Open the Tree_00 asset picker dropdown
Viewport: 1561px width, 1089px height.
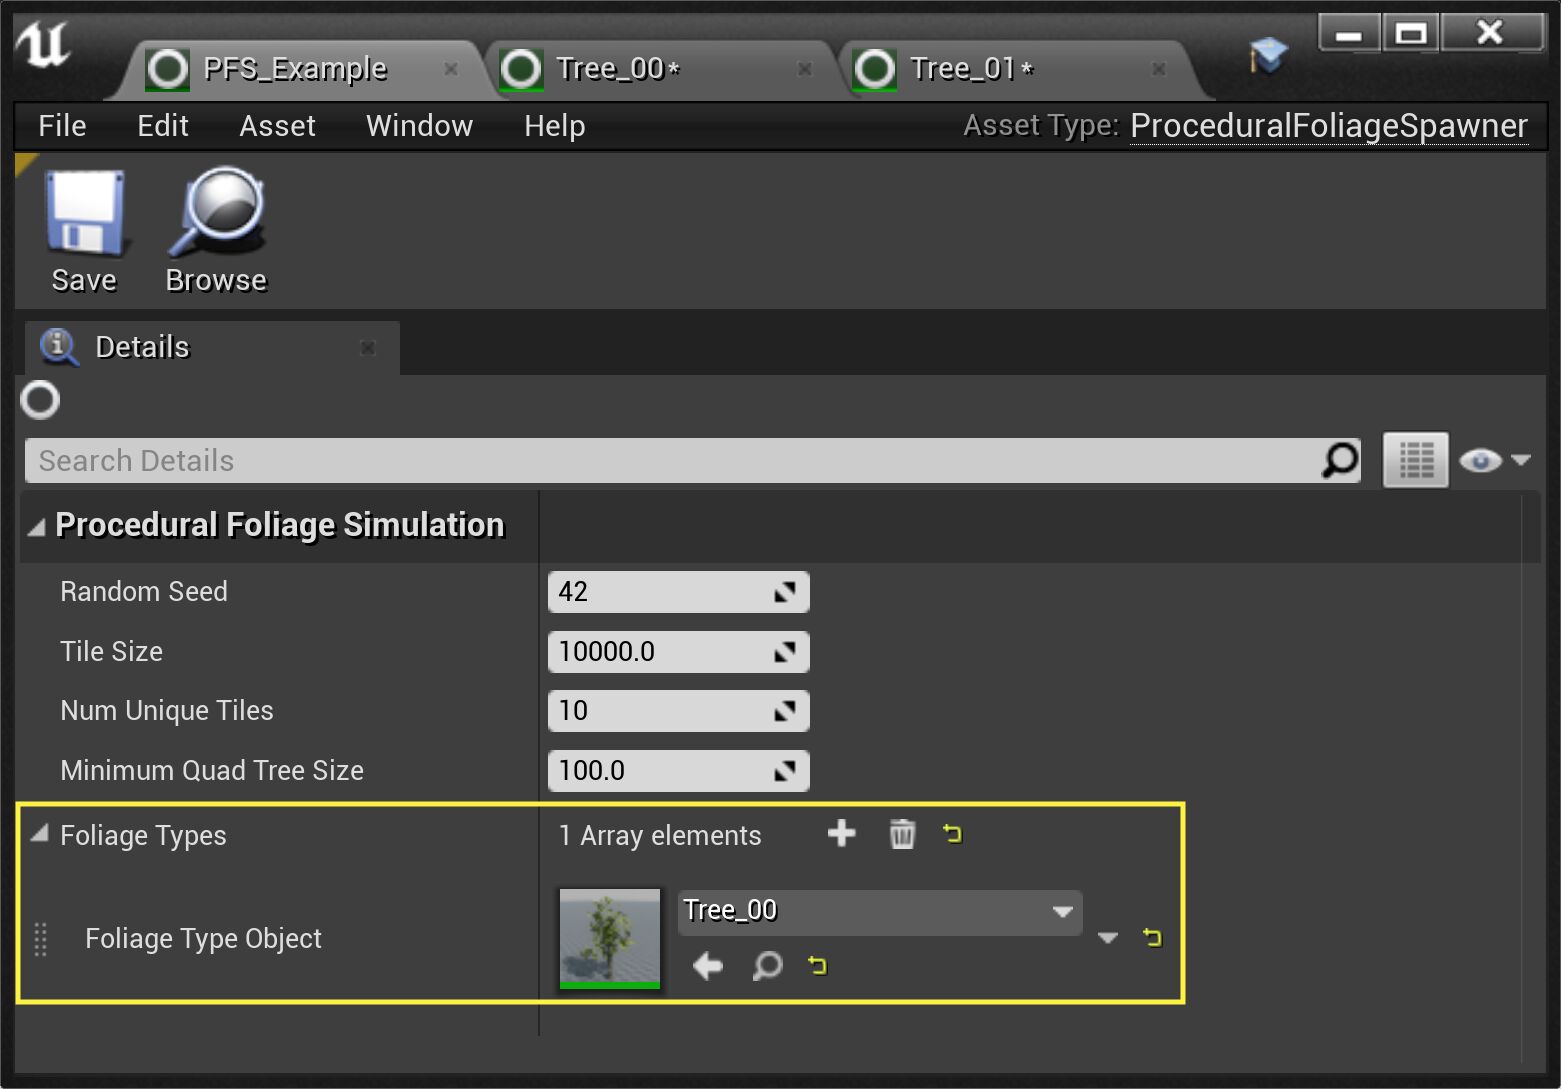click(x=1062, y=912)
